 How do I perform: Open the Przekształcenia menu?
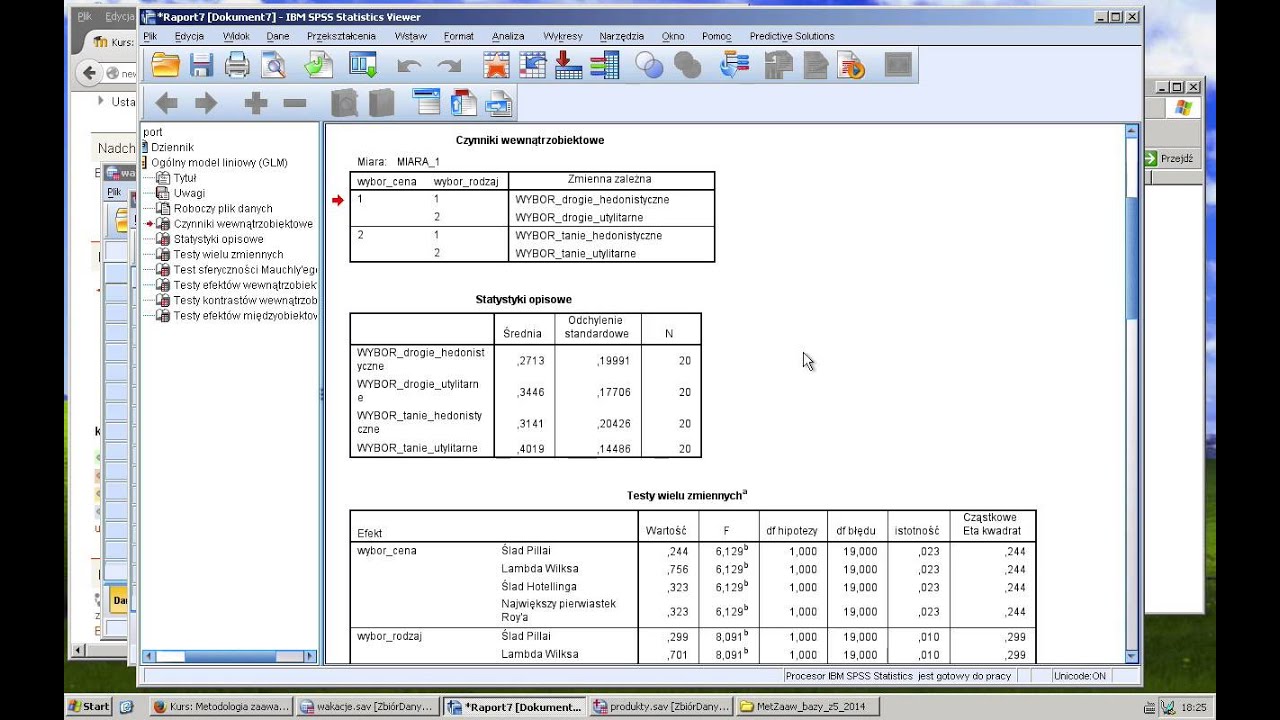coord(341,36)
